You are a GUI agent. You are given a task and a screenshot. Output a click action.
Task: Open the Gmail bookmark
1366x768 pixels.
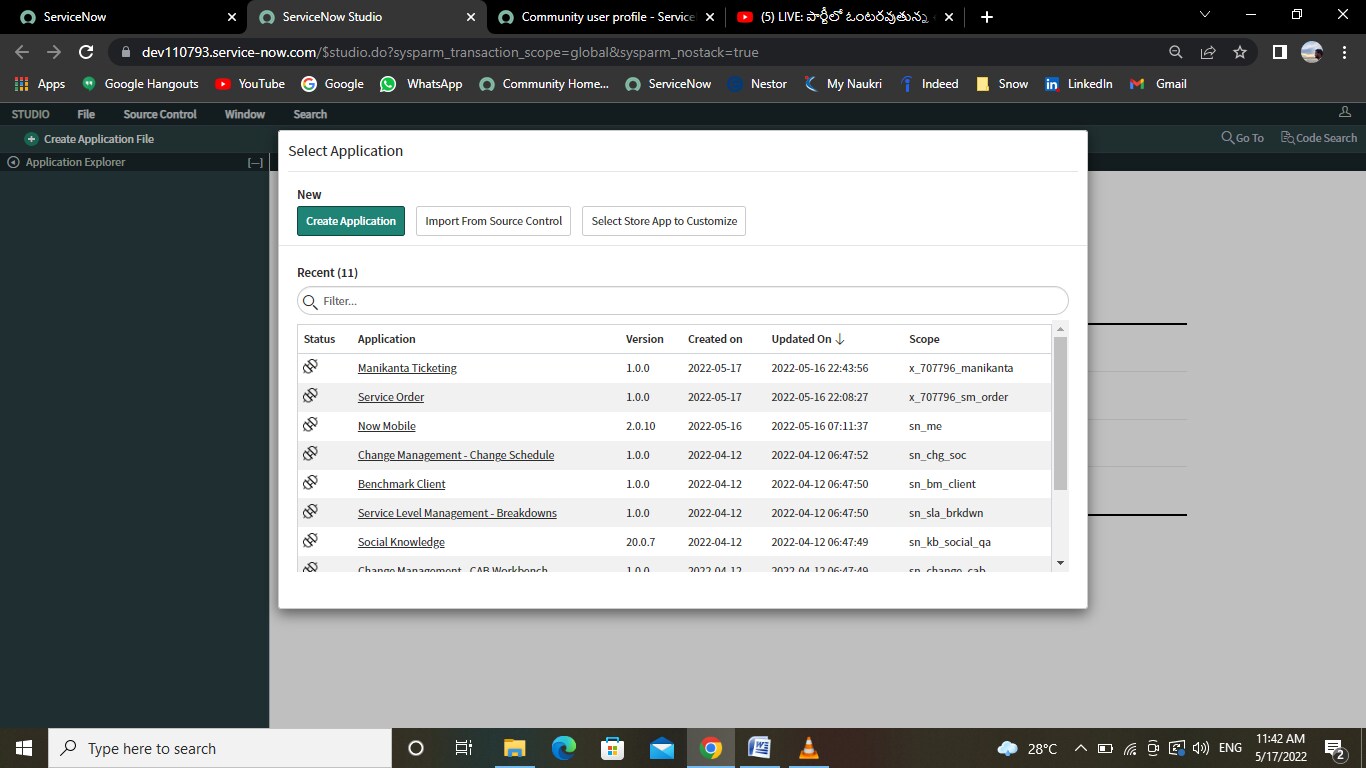pyautogui.click(x=1158, y=84)
